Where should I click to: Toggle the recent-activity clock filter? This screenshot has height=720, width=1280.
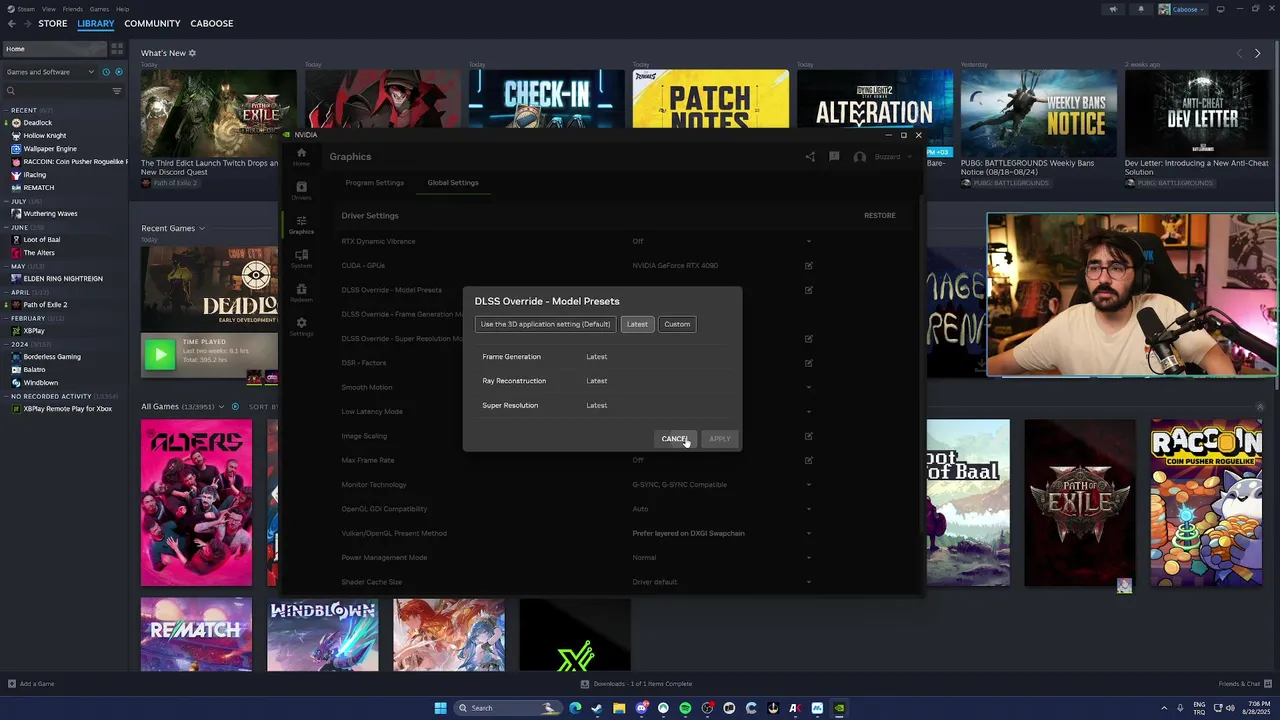[106, 72]
